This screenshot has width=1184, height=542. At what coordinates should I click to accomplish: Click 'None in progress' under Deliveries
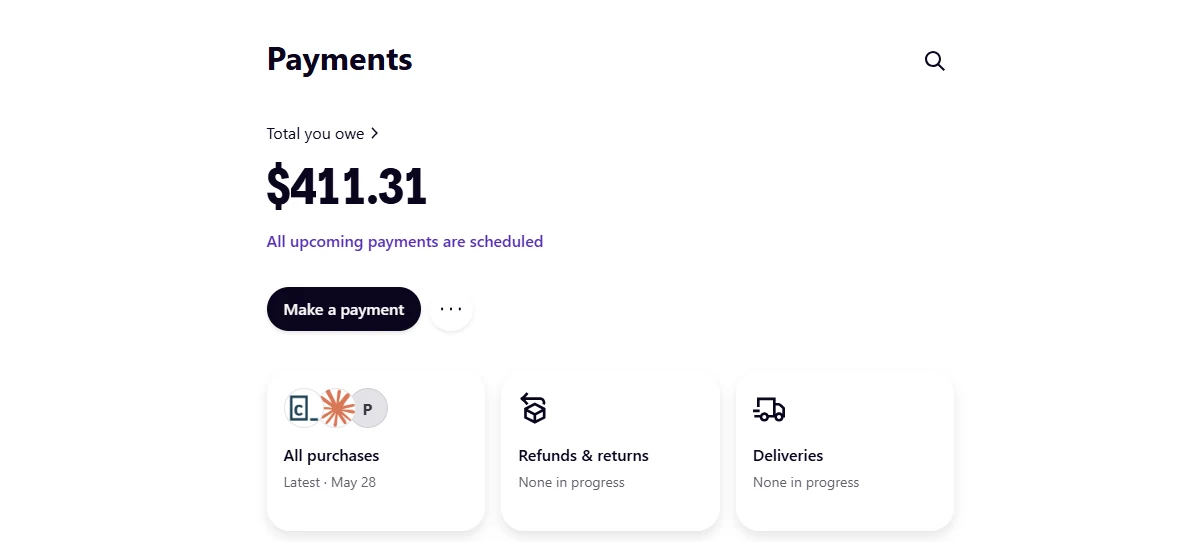806,482
